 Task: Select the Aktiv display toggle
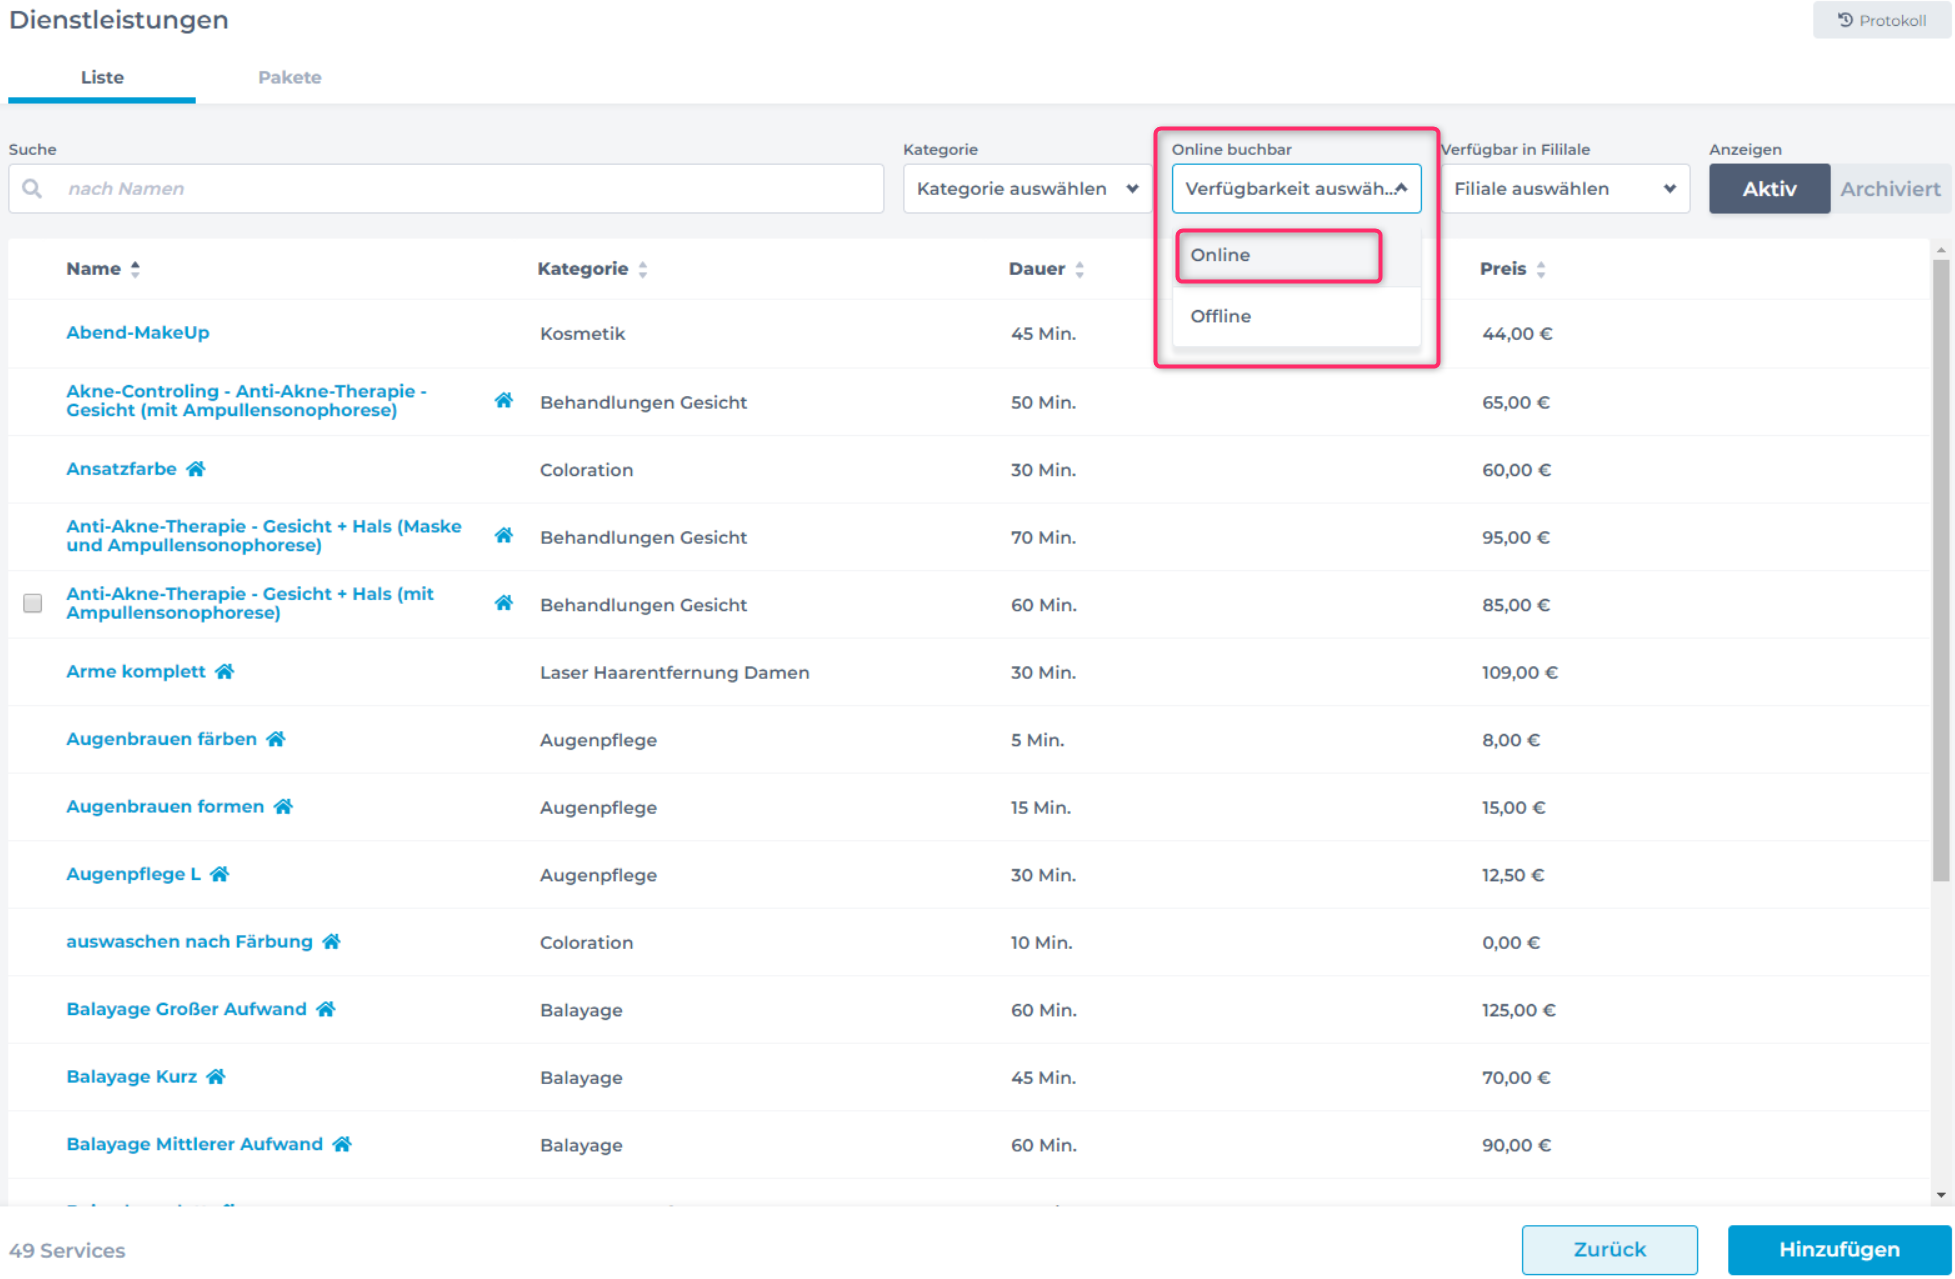(1768, 189)
